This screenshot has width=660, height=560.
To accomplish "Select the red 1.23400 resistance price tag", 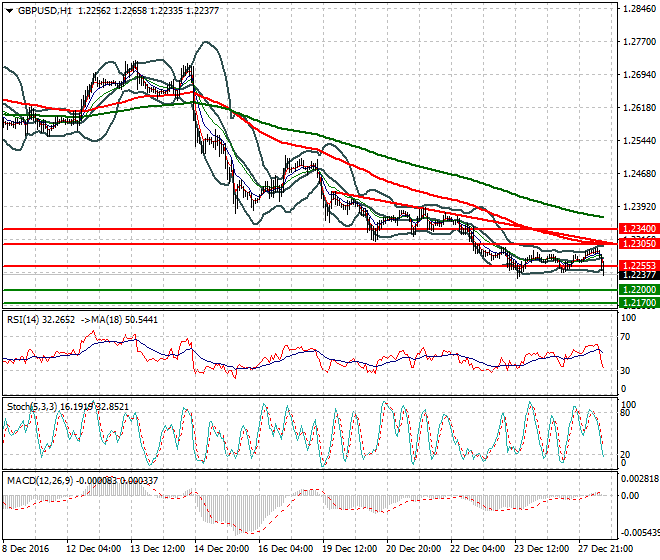I will [635, 229].
